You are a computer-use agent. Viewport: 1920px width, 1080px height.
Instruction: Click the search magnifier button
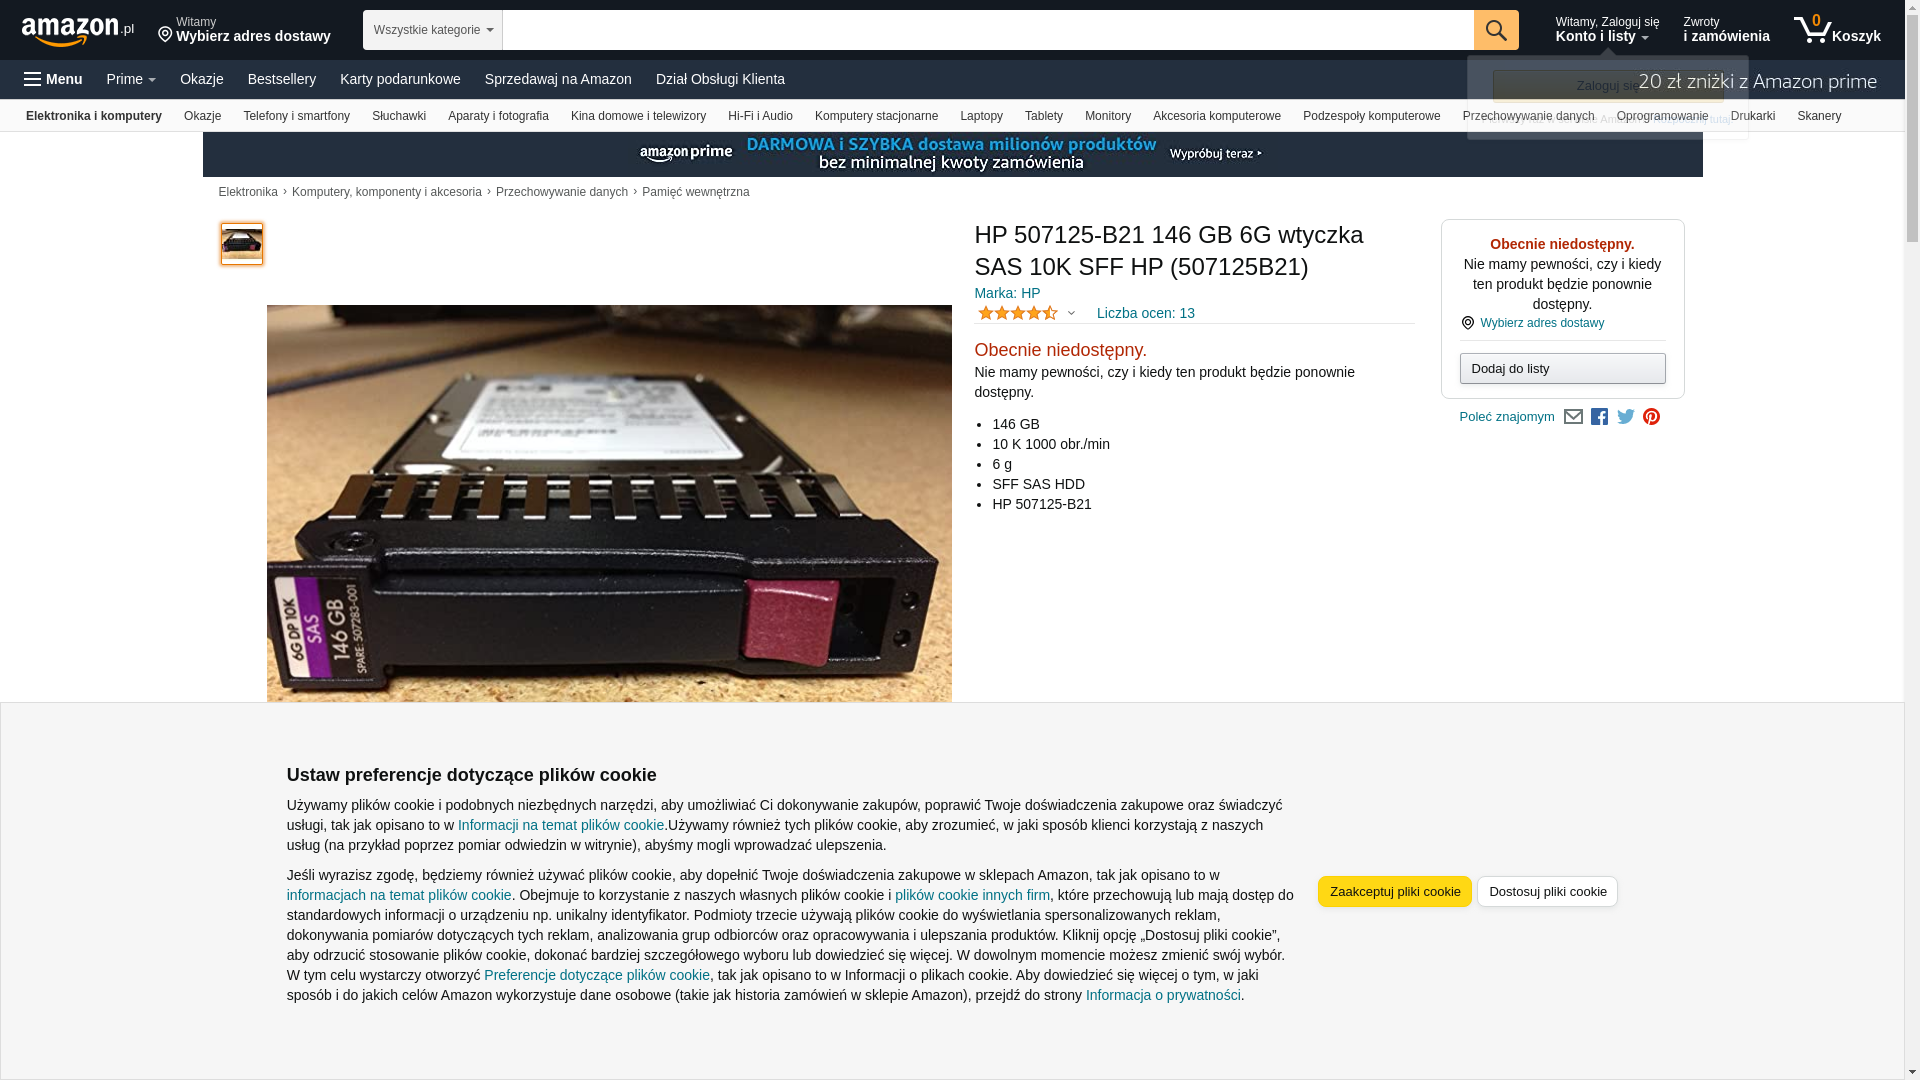tap(1496, 30)
